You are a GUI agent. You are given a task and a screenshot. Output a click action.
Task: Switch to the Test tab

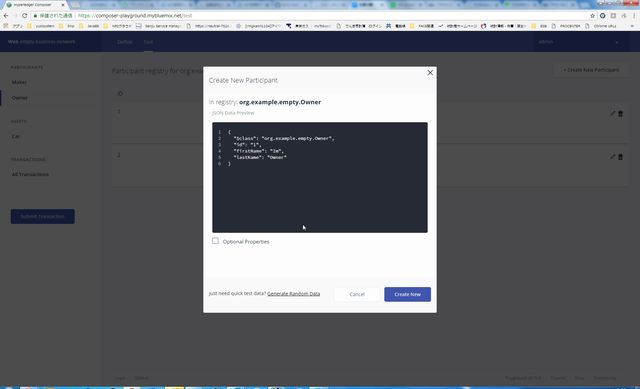pos(148,42)
